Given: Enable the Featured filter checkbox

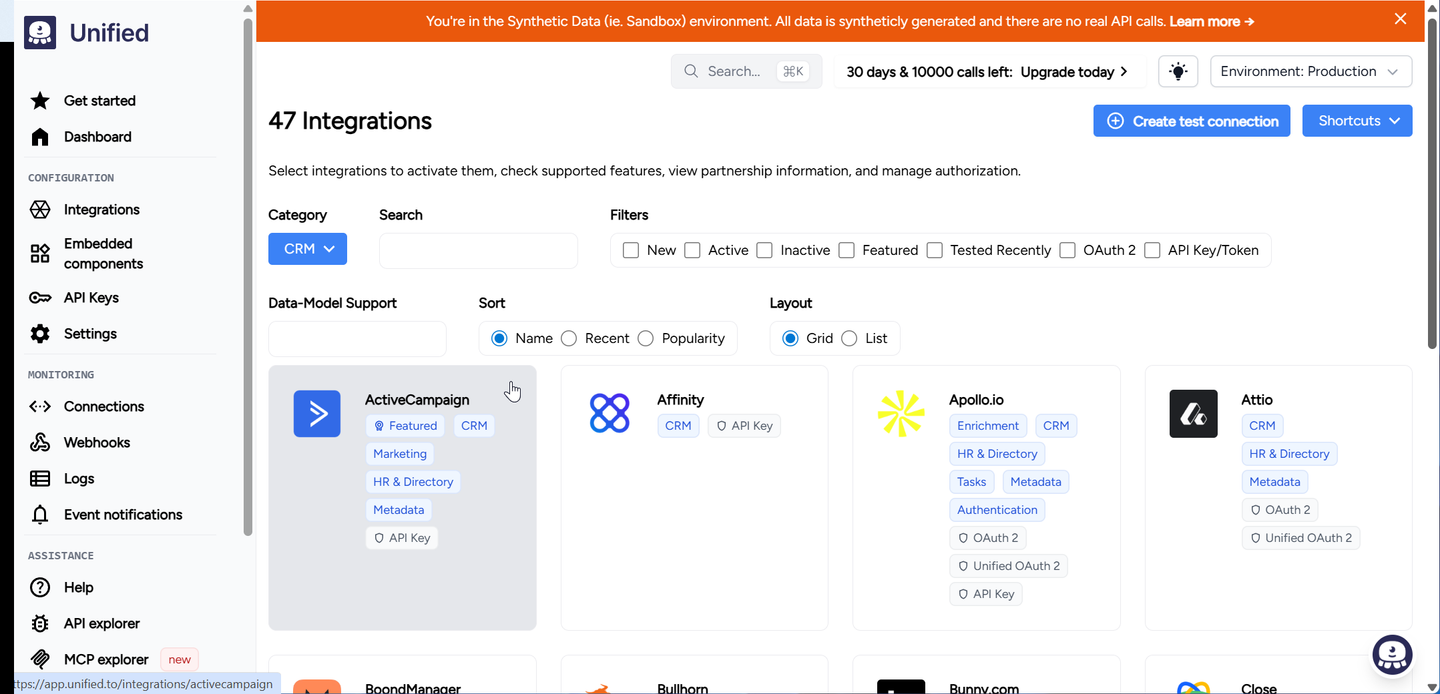Looking at the screenshot, I should click(x=846, y=250).
